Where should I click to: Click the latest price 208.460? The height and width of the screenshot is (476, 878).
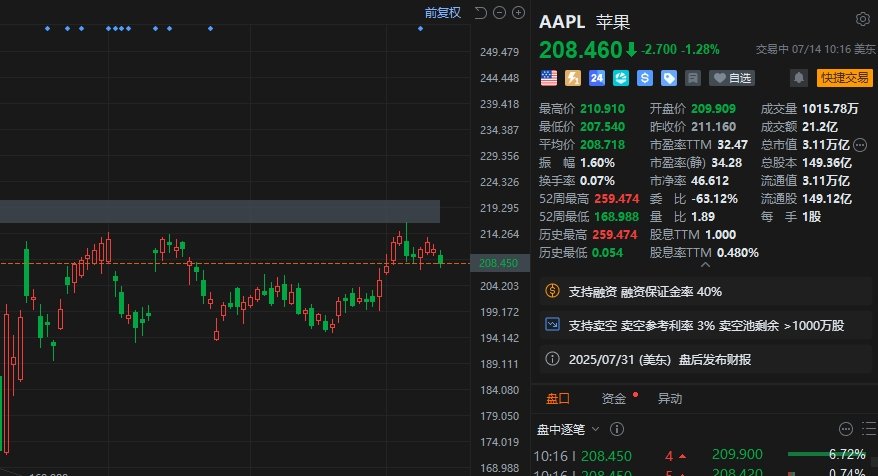[581, 50]
